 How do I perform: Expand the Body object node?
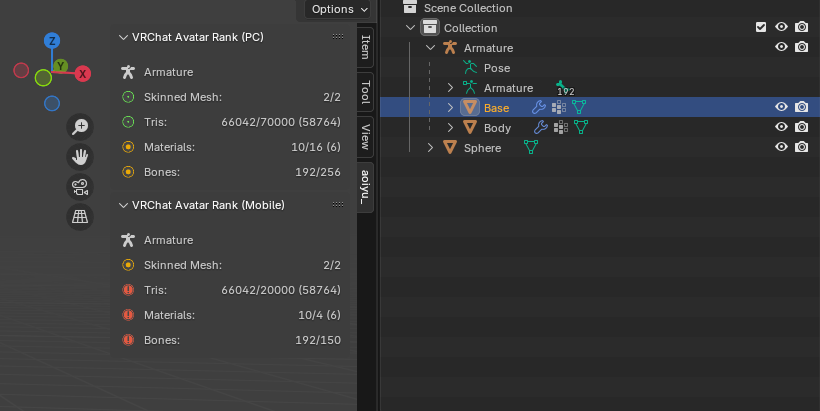coord(450,127)
